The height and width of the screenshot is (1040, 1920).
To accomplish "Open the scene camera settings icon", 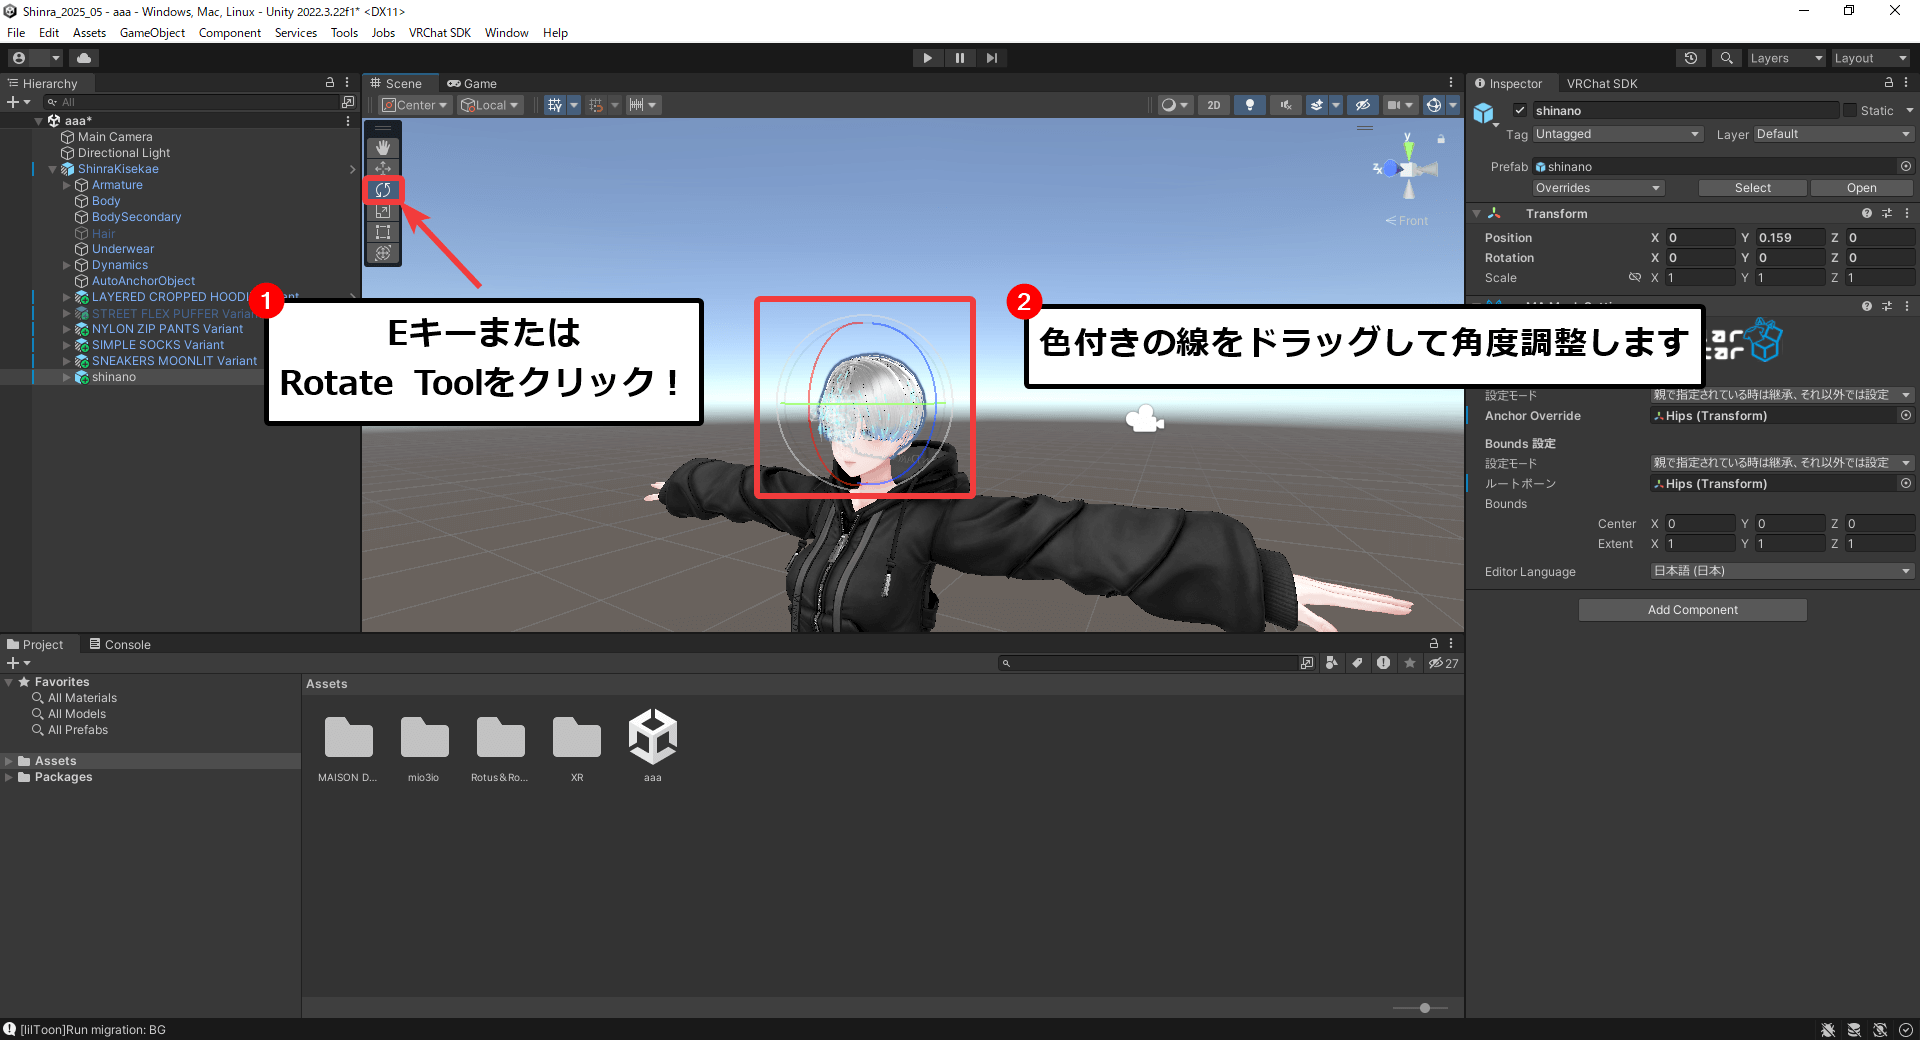I will point(1393,105).
